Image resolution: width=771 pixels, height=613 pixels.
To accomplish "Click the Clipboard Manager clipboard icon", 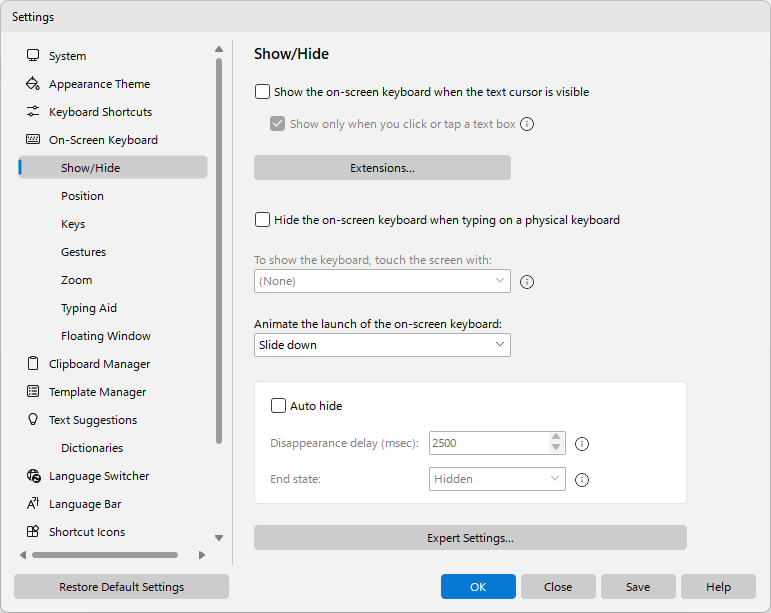I will point(33,363).
